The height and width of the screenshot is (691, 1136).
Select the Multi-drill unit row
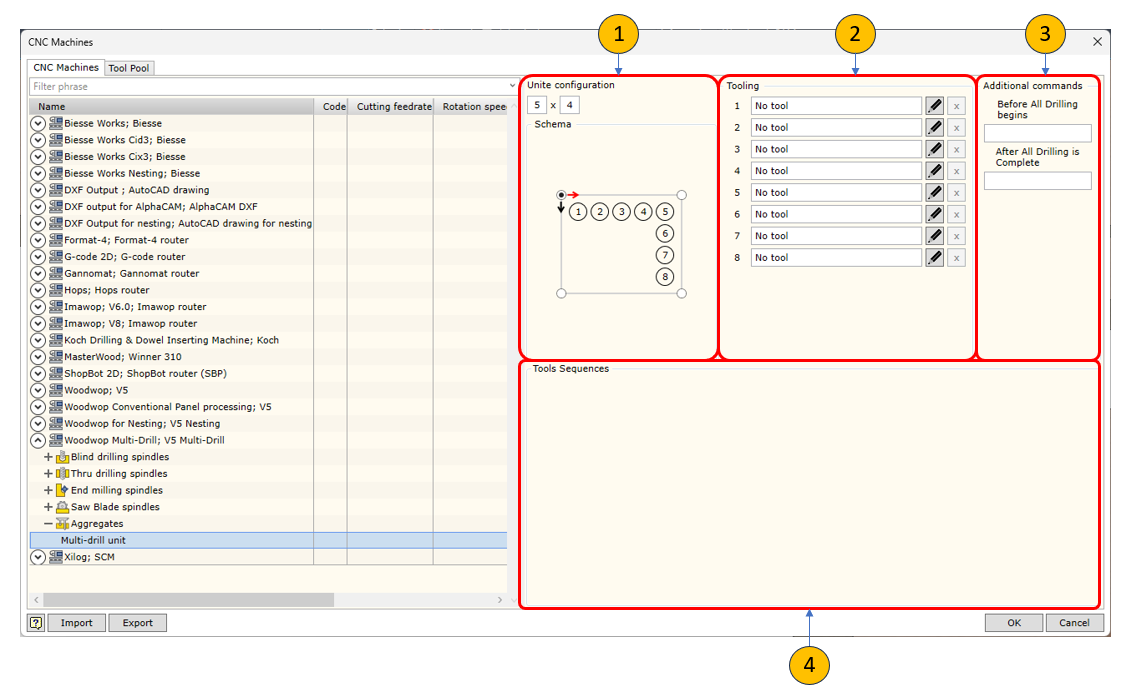click(268, 540)
